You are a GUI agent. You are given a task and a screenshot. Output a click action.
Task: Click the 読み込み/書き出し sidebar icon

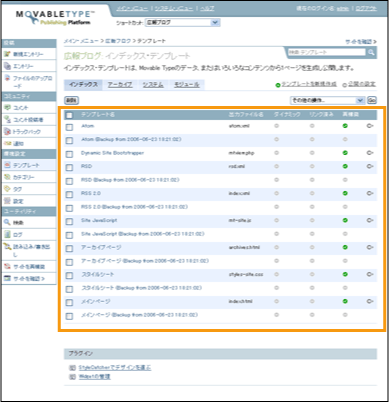tap(7, 247)
